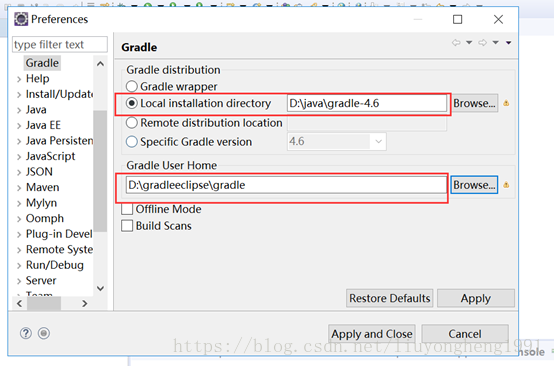Viewport: 554px width, 366px height.
Task: Browse for local installation directory
Action: (475, 103)
